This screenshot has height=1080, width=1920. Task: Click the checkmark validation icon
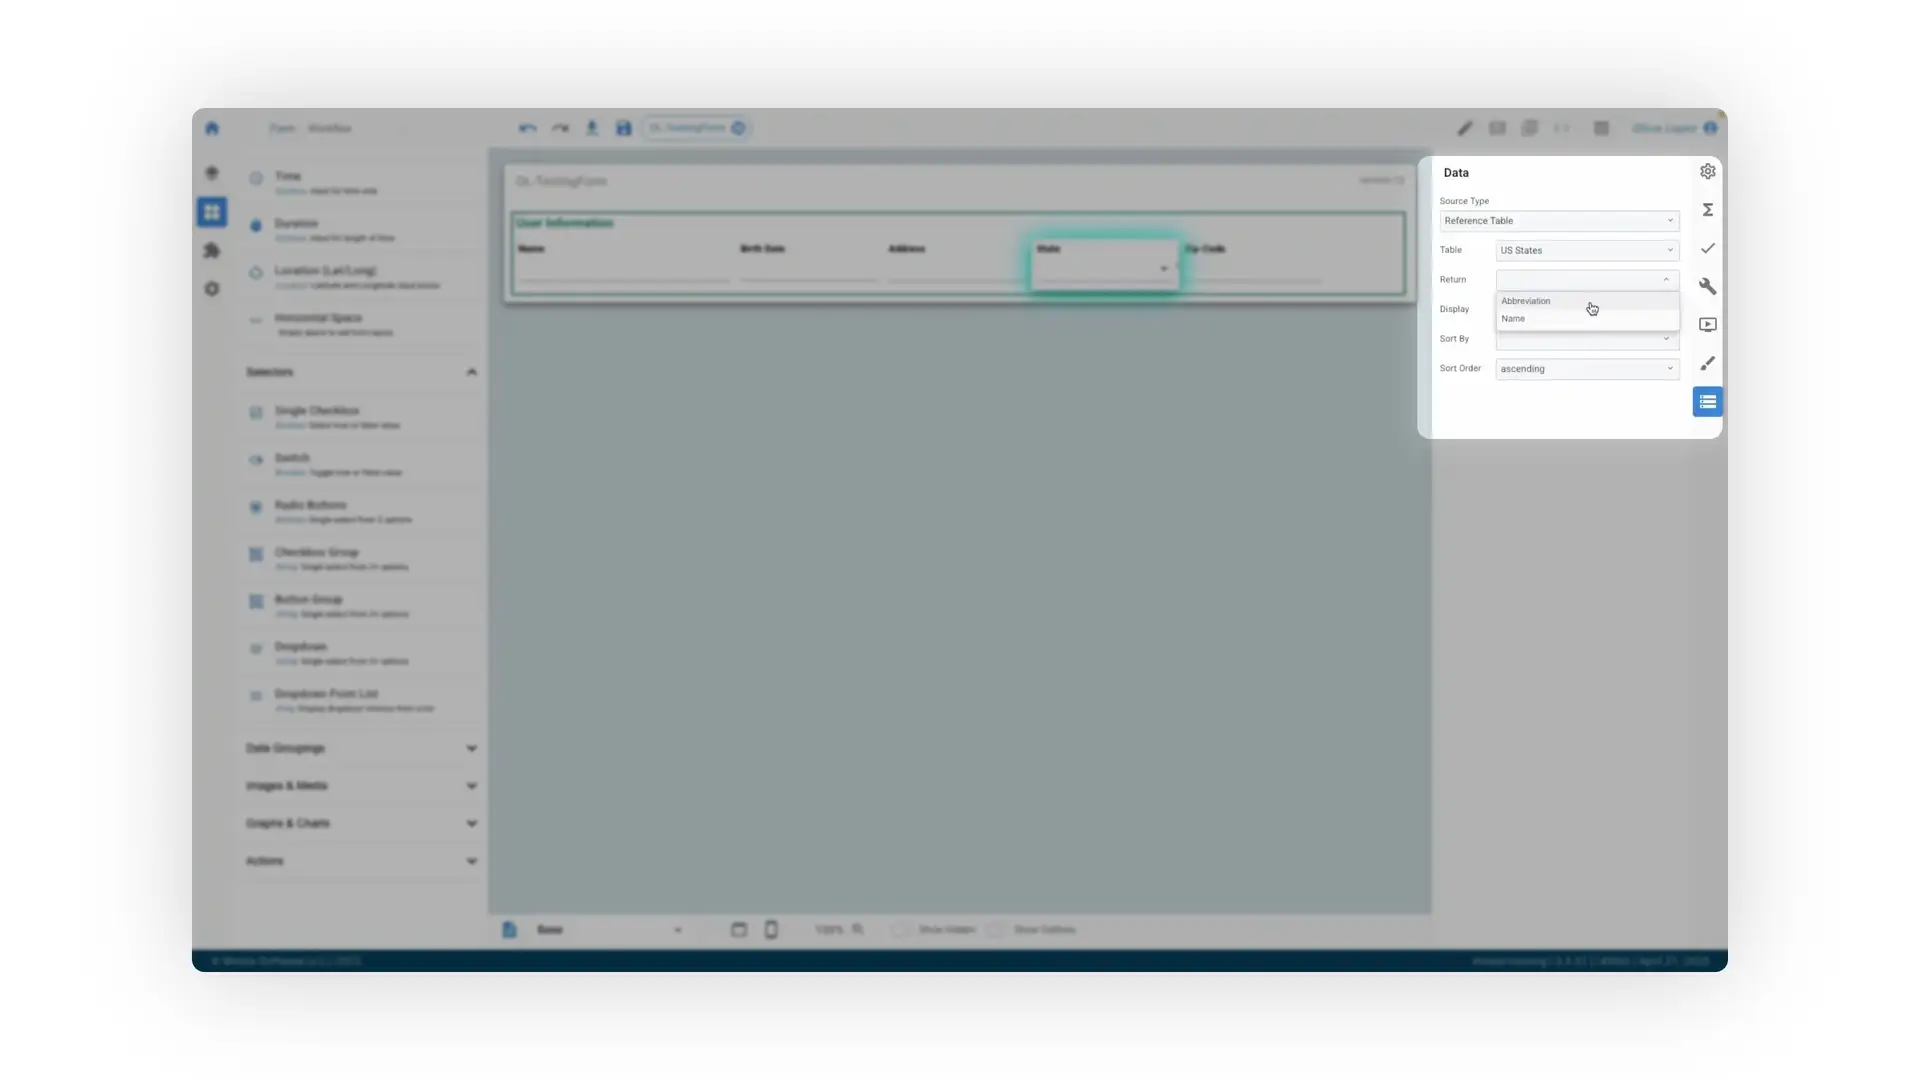[x=1708, y=248]
